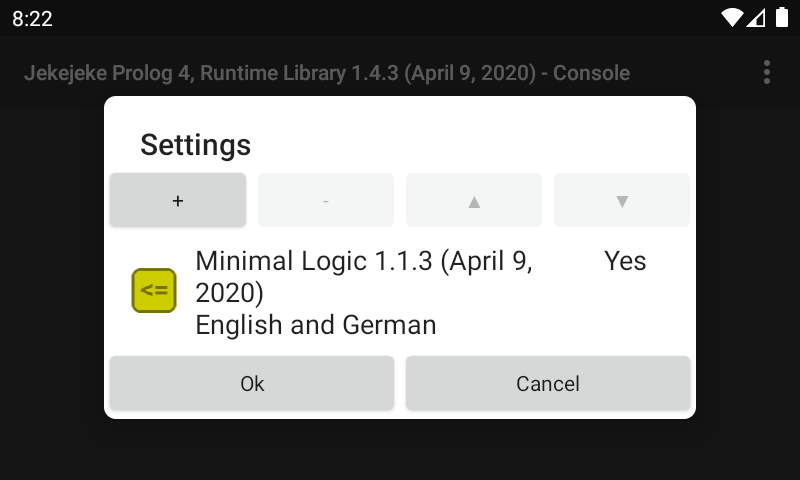
Task: Click the dimmed console area below the dialog
Action: [x=400, y=450]
